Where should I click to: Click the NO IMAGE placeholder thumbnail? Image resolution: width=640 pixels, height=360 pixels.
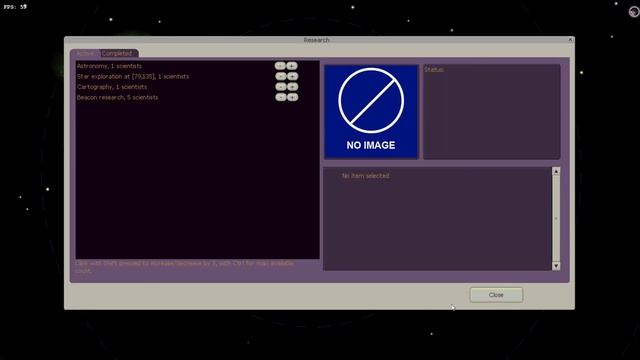coord(371,111)
